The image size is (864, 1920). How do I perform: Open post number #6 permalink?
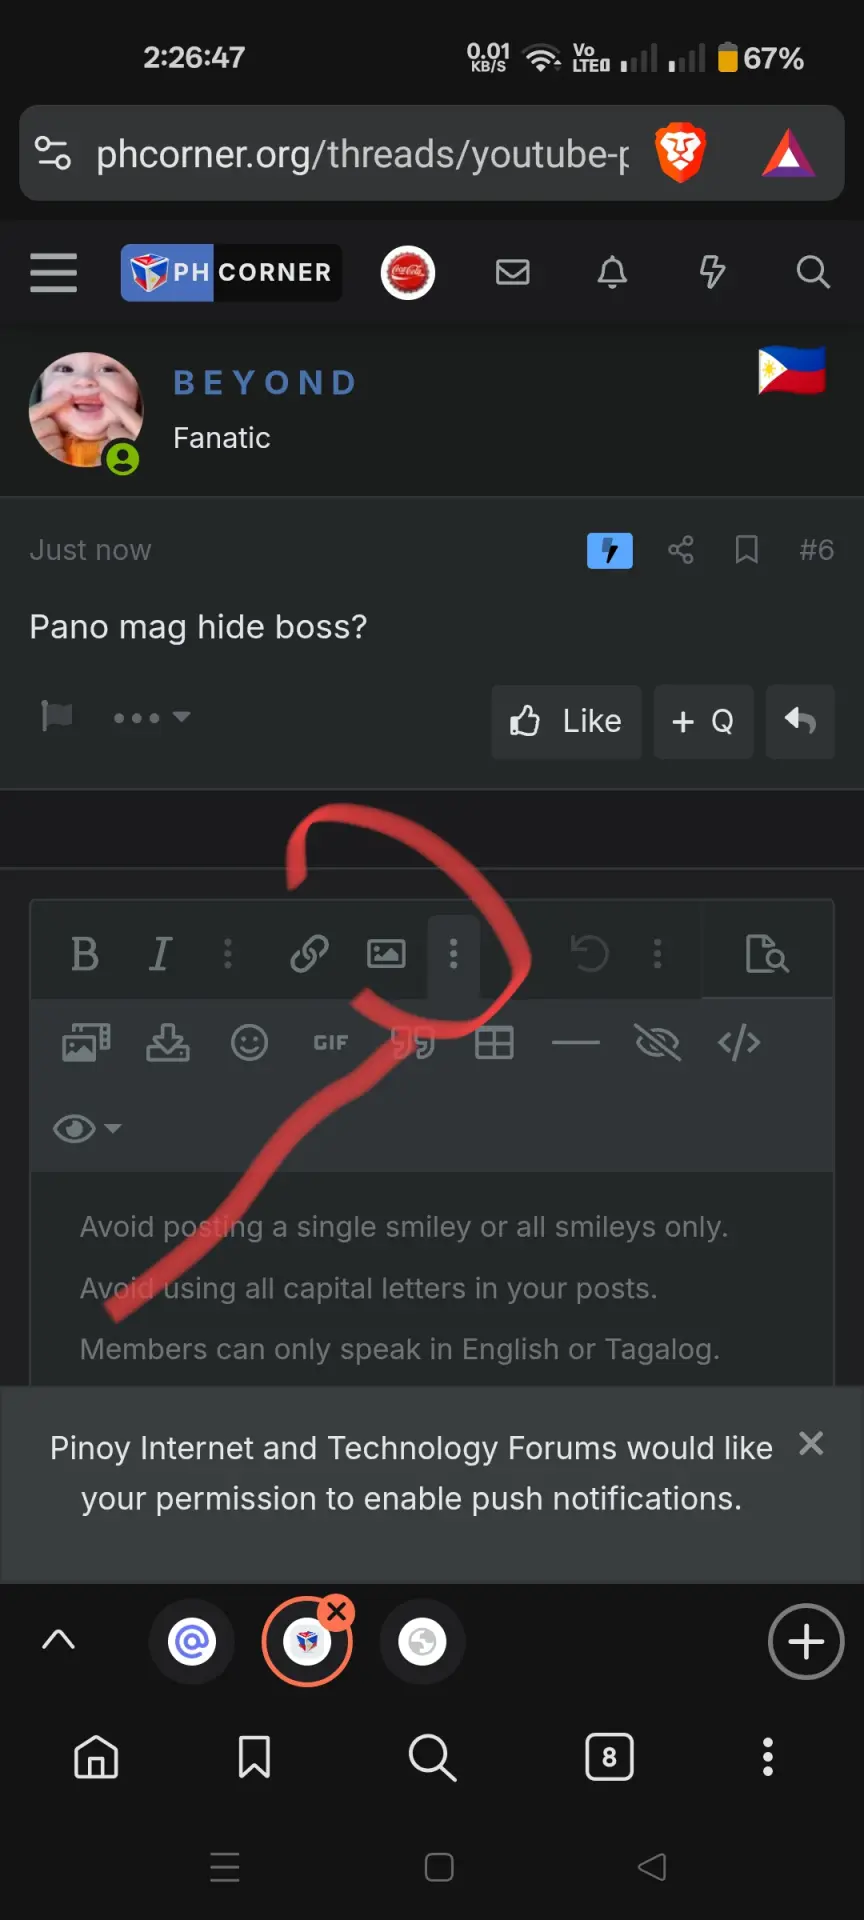coord(816,550)
